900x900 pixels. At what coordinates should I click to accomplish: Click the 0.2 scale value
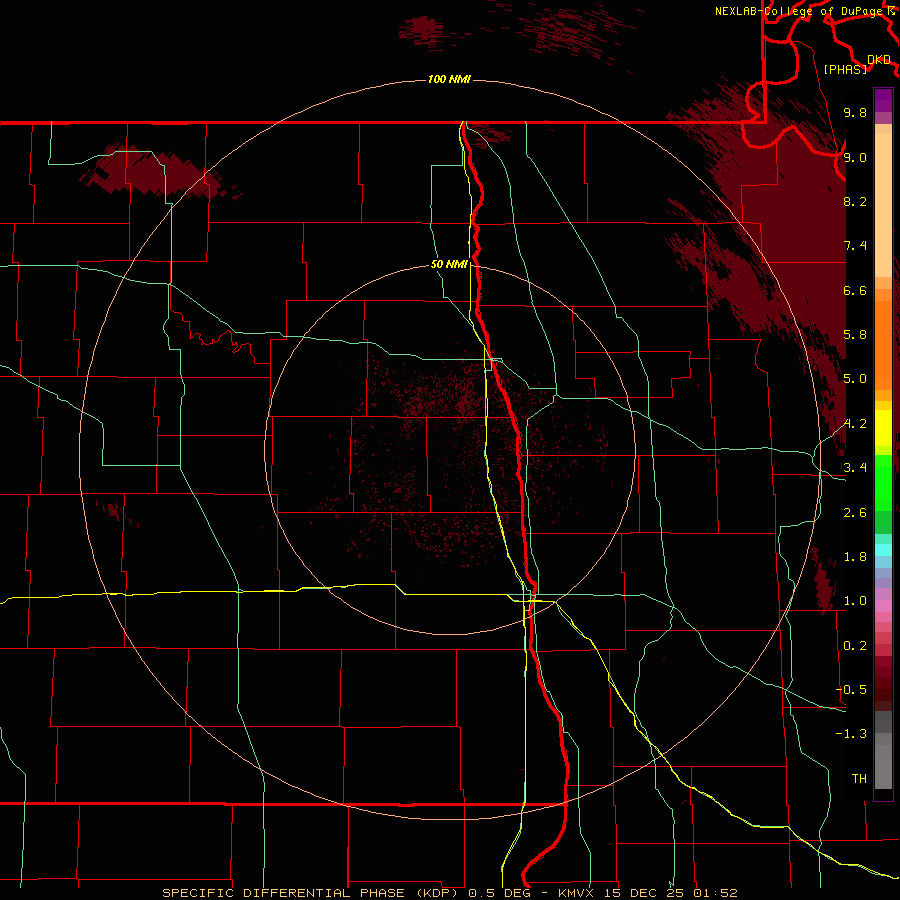[x=855, y=646]
